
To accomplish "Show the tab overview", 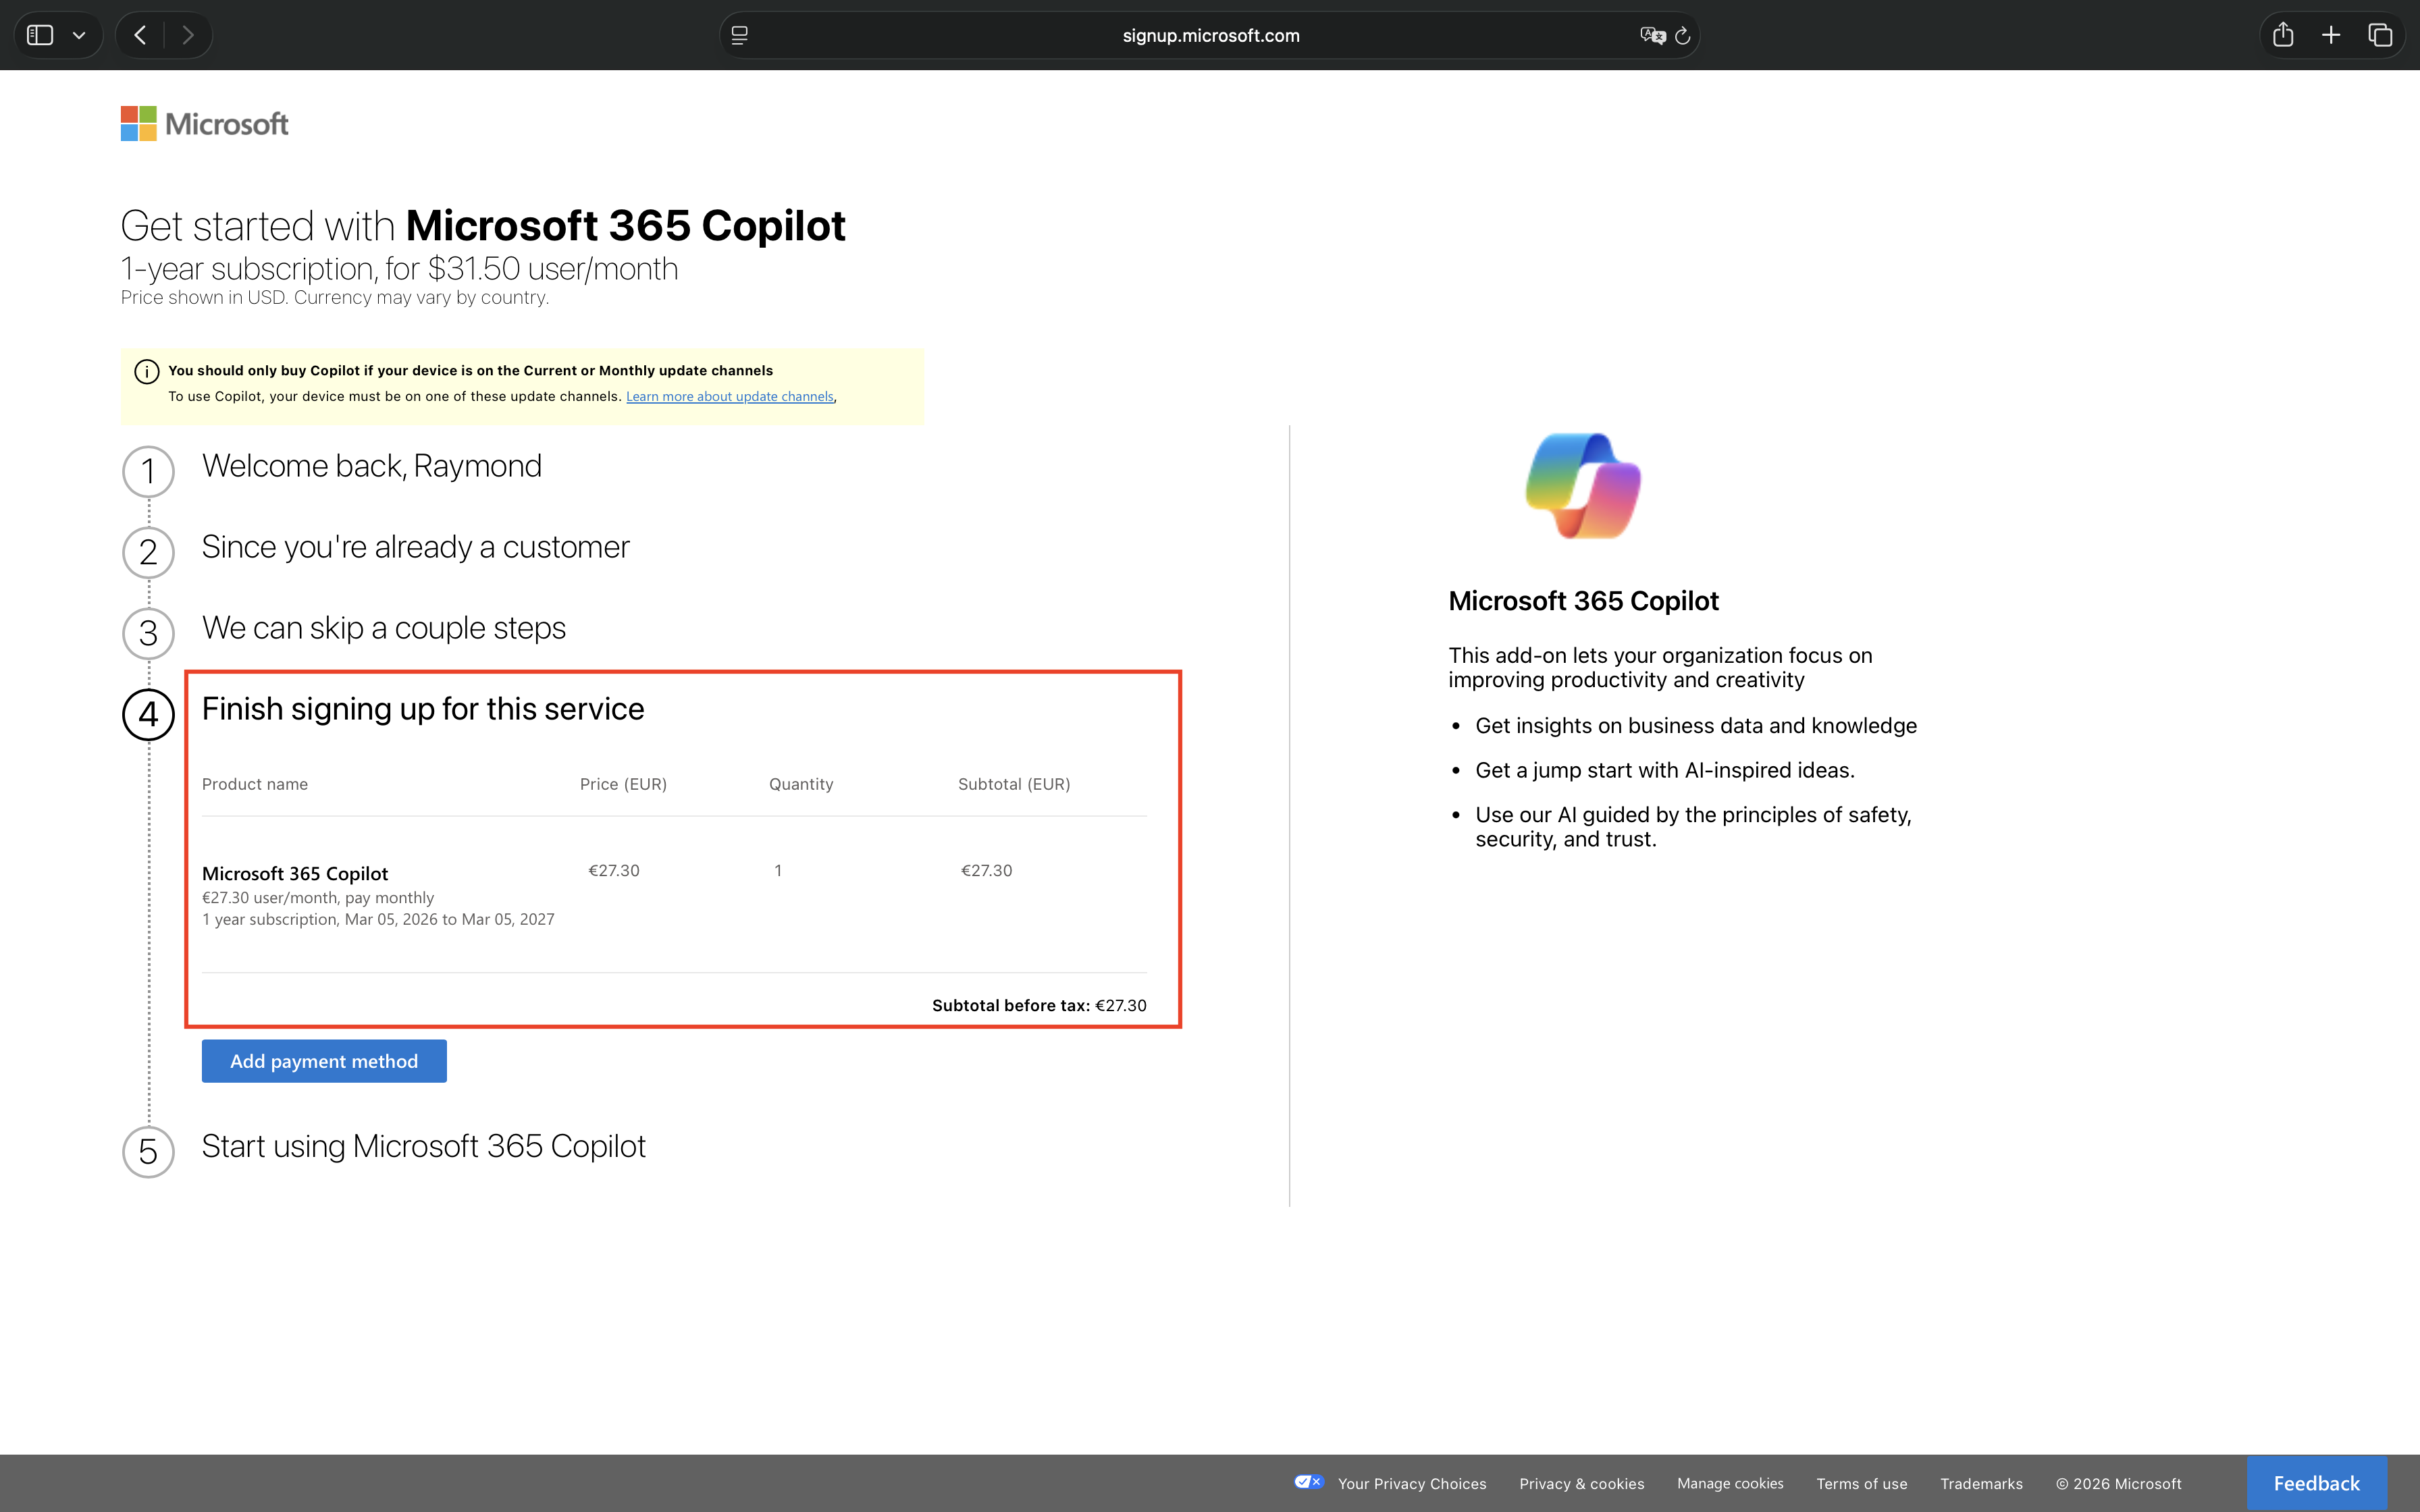I will 2380,35.
